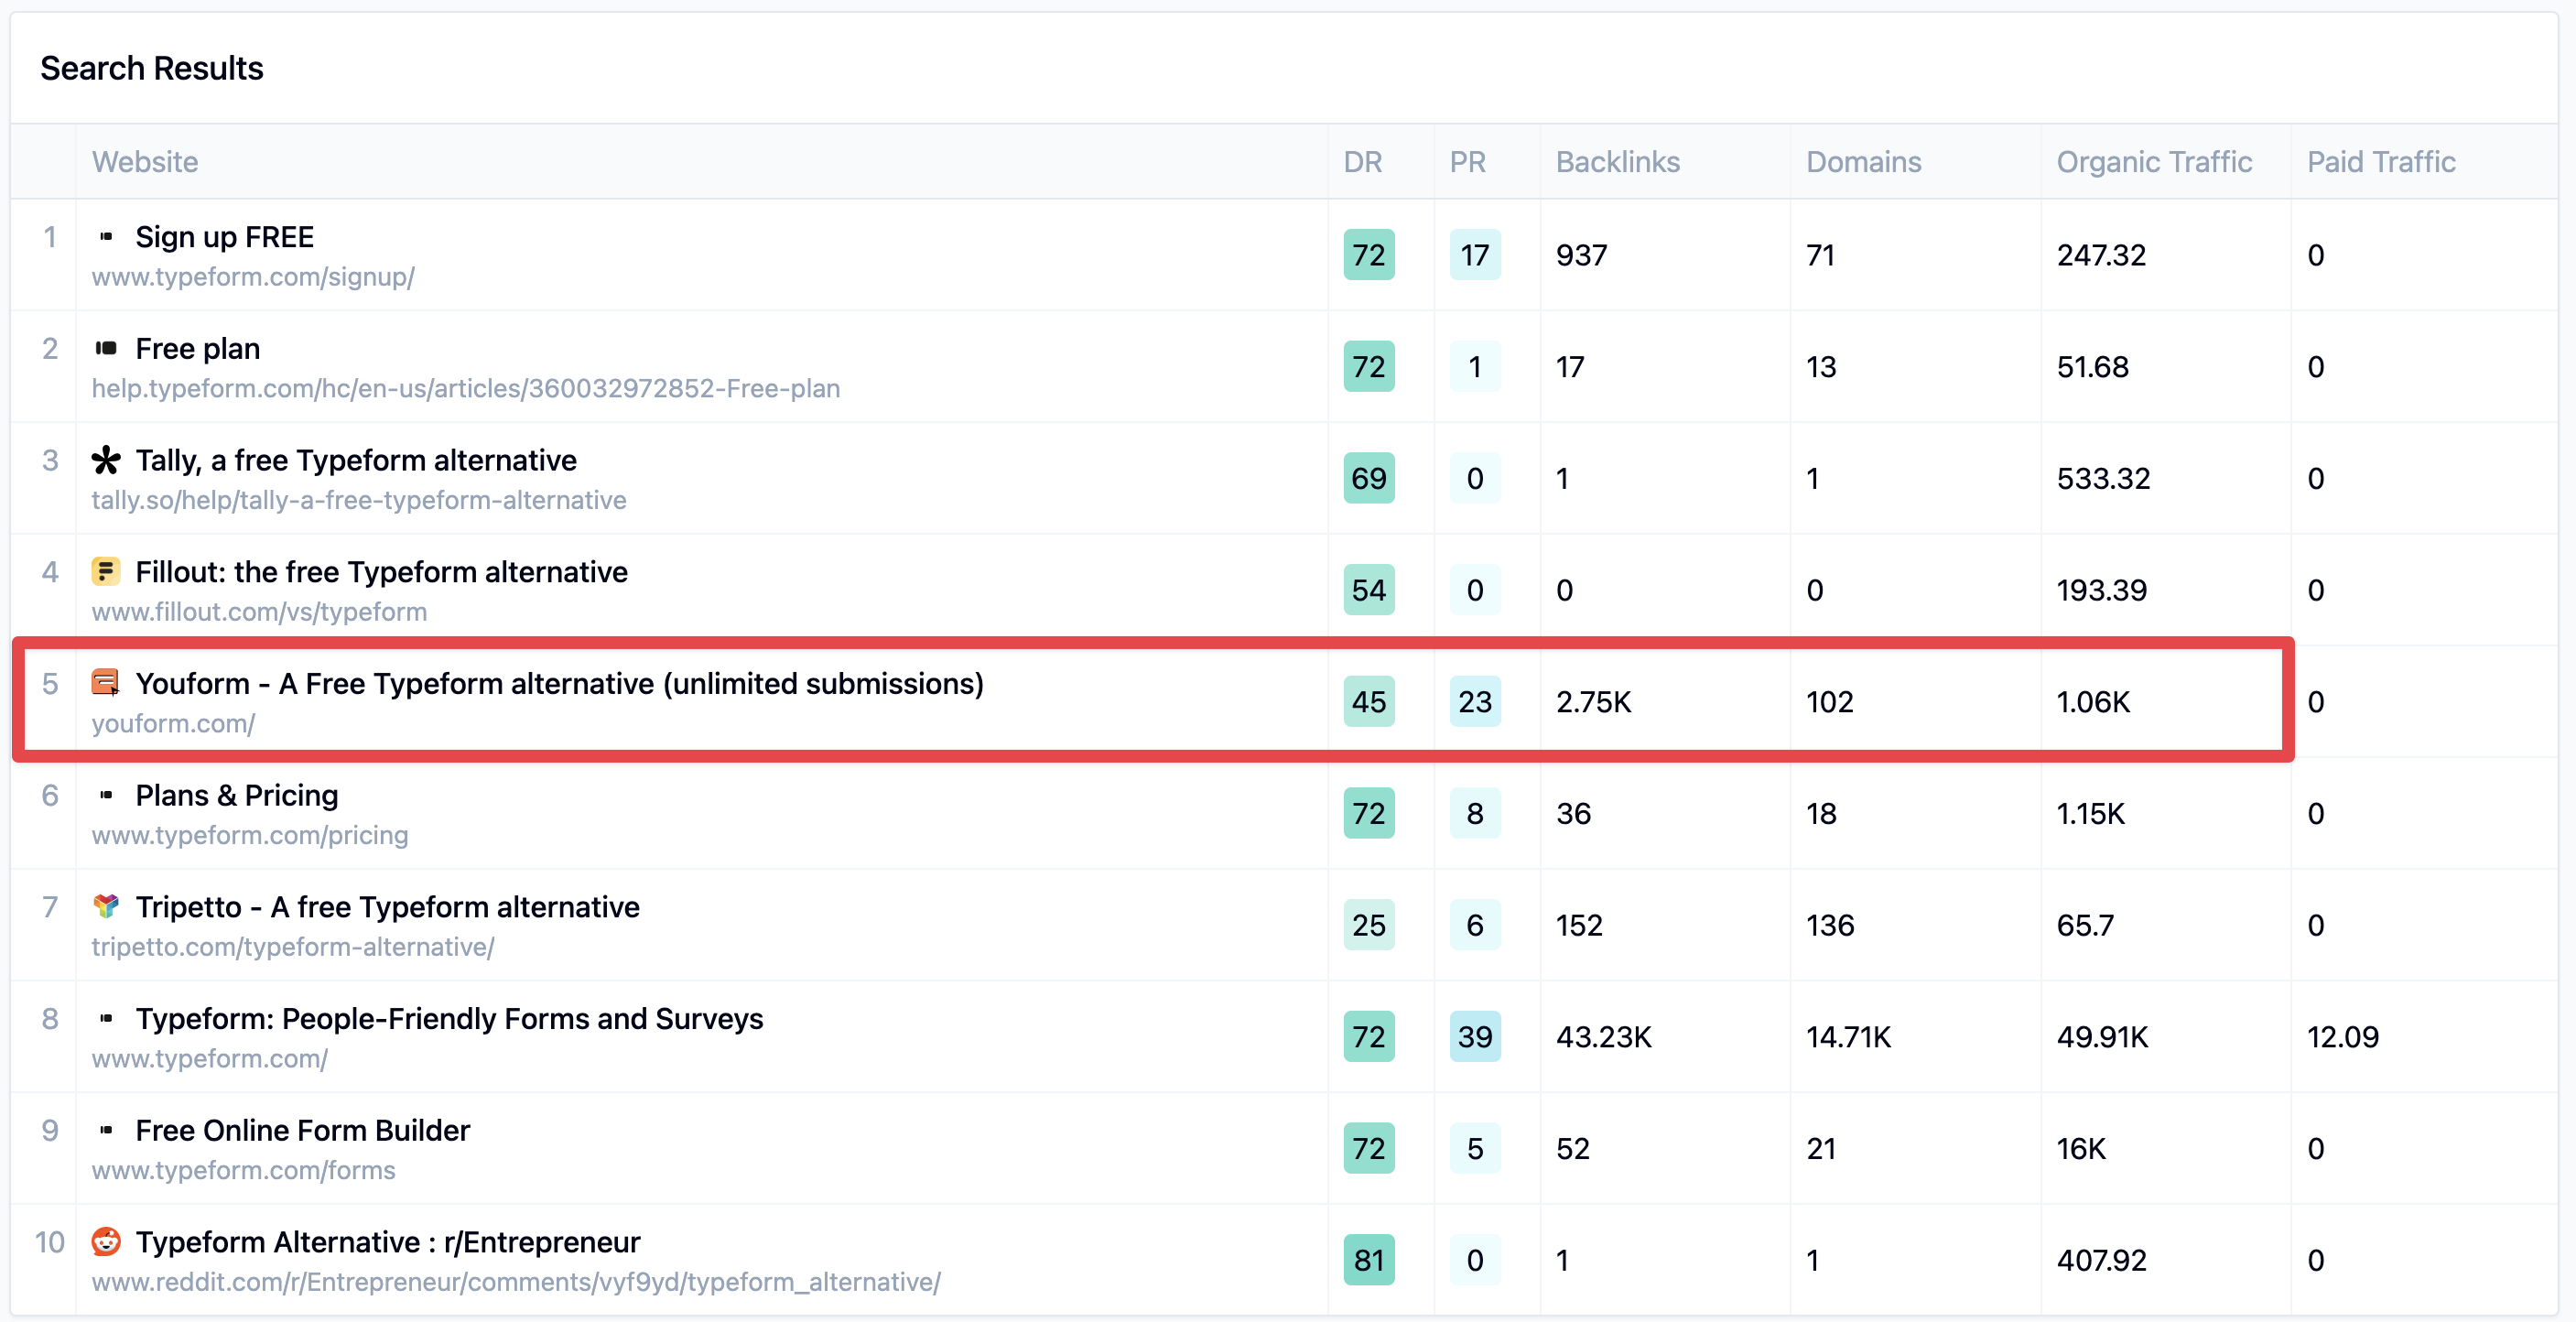Click the Tripetto colorful cube favicon
The height and width of the screenshot is (1322, 2576).
tap(106, 906)
